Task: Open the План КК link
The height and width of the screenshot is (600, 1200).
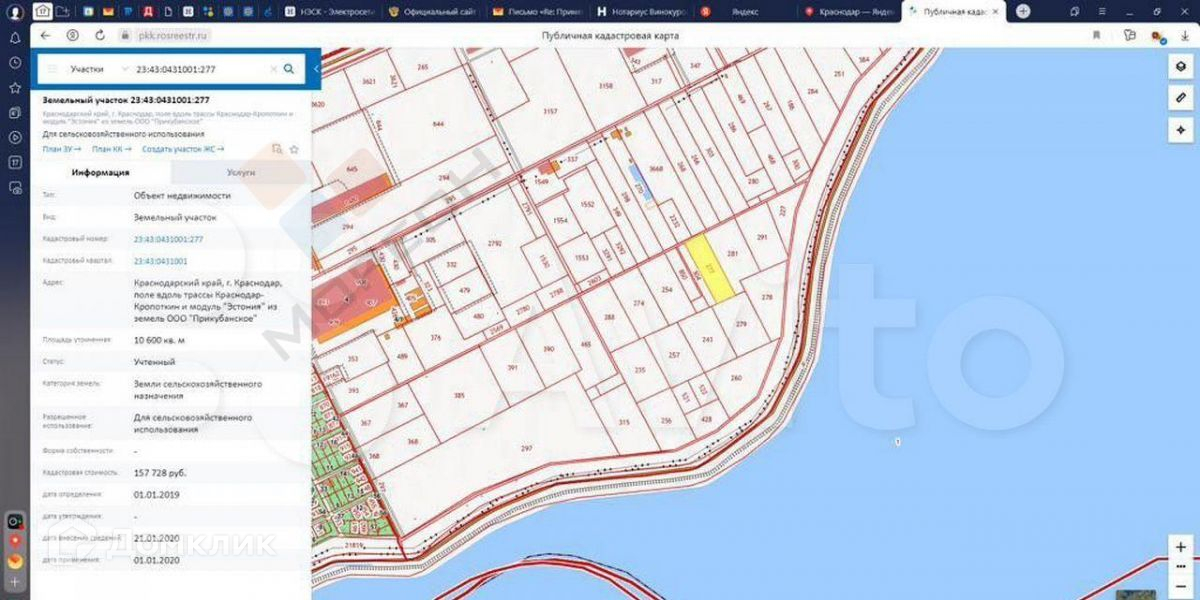Action: (111, 148)
